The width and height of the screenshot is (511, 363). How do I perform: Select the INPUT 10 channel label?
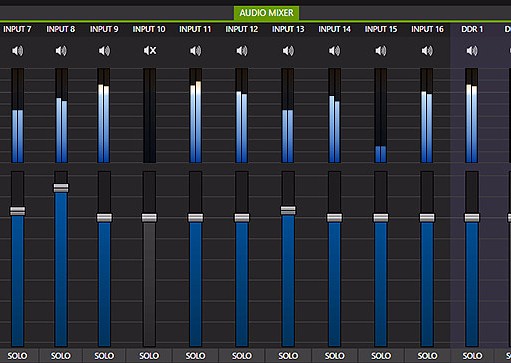(149, 29)
